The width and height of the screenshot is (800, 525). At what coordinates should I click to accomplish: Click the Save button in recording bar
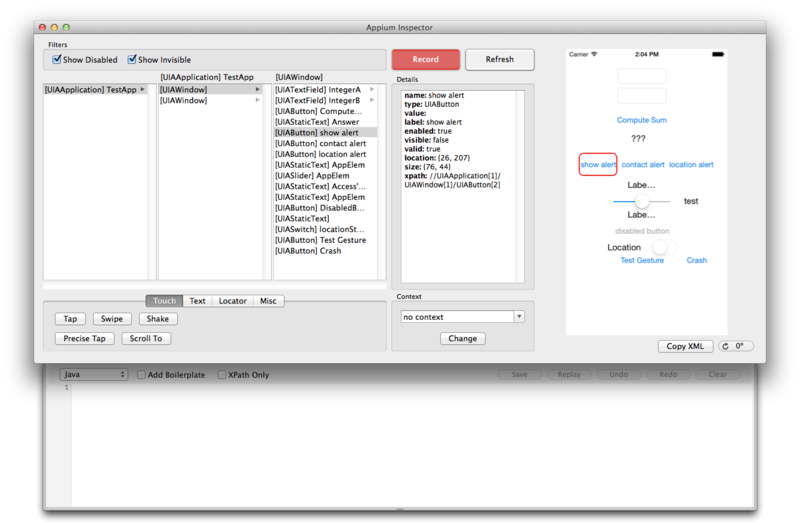[x=519, y=374]
